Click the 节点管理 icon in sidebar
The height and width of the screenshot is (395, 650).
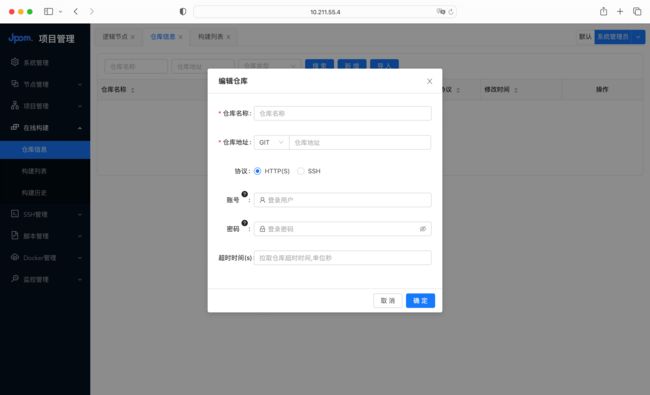pos(15,84)
